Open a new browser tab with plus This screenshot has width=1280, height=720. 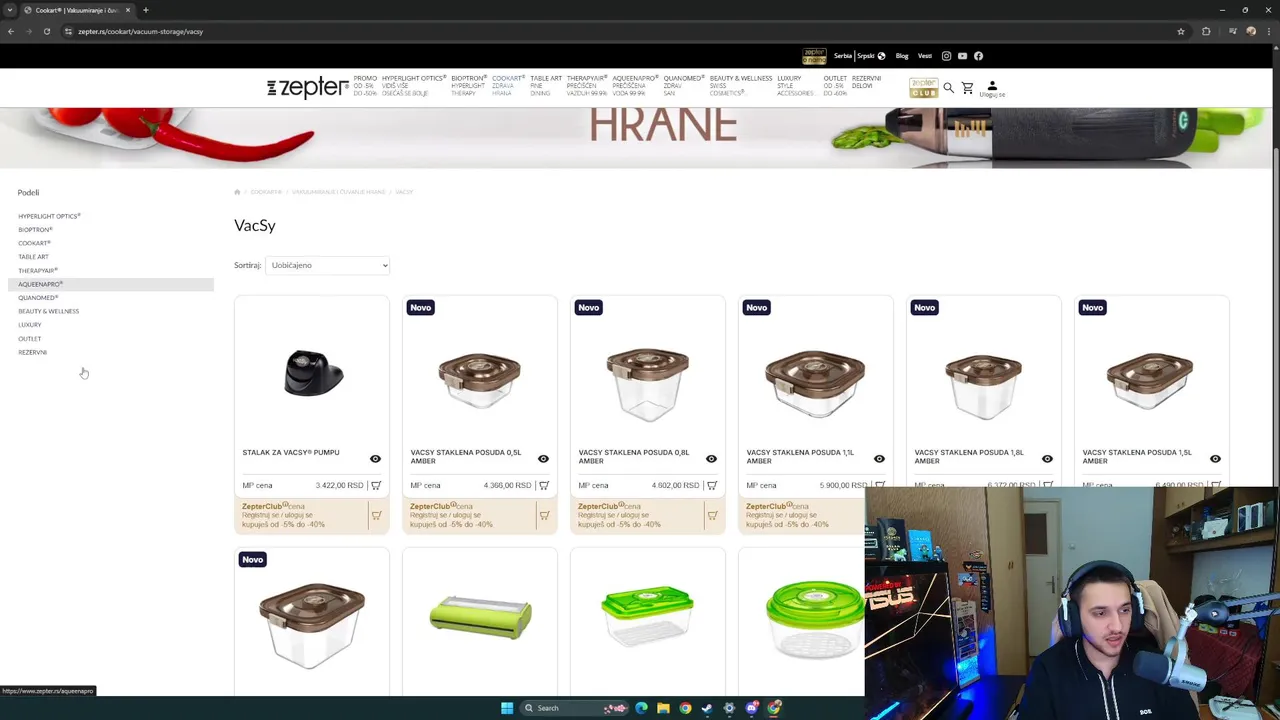[x=145, y=10]
